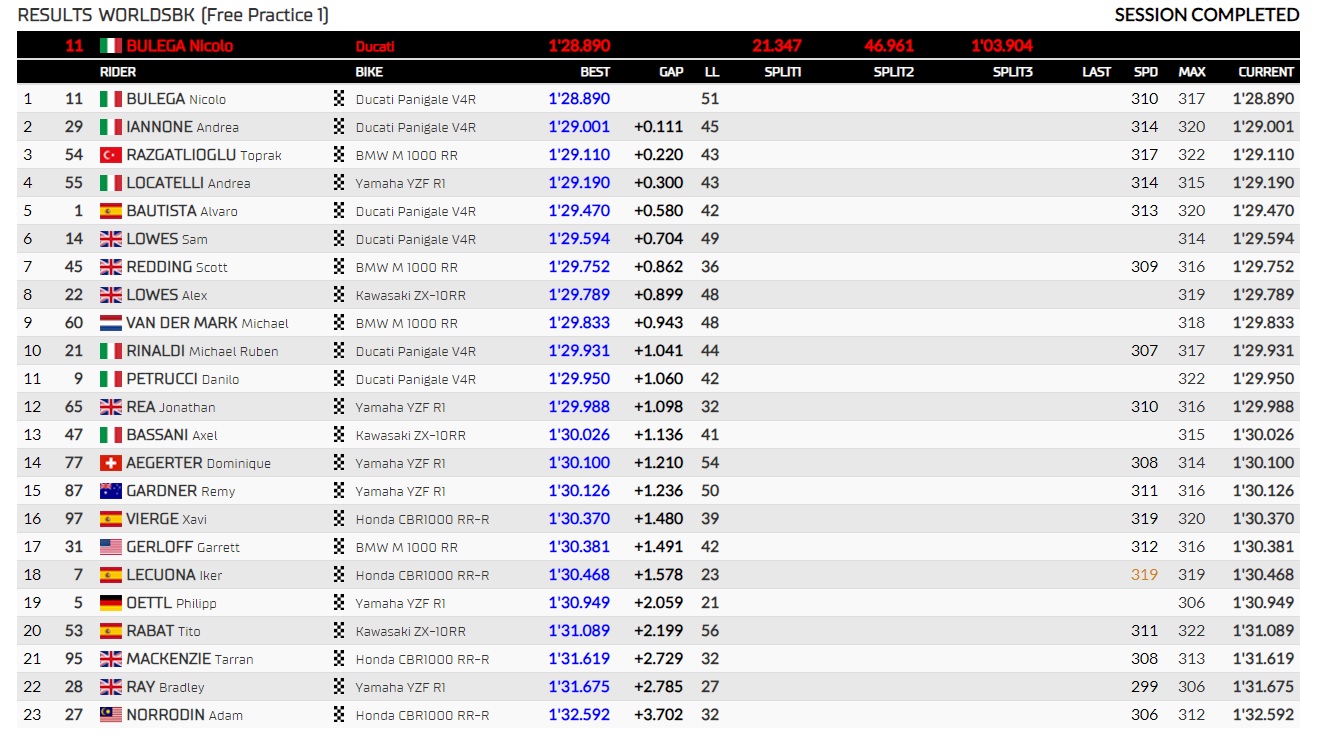Screen dimensions: 1325x737
Task: Click the SPD column header
Action: 1146,72
